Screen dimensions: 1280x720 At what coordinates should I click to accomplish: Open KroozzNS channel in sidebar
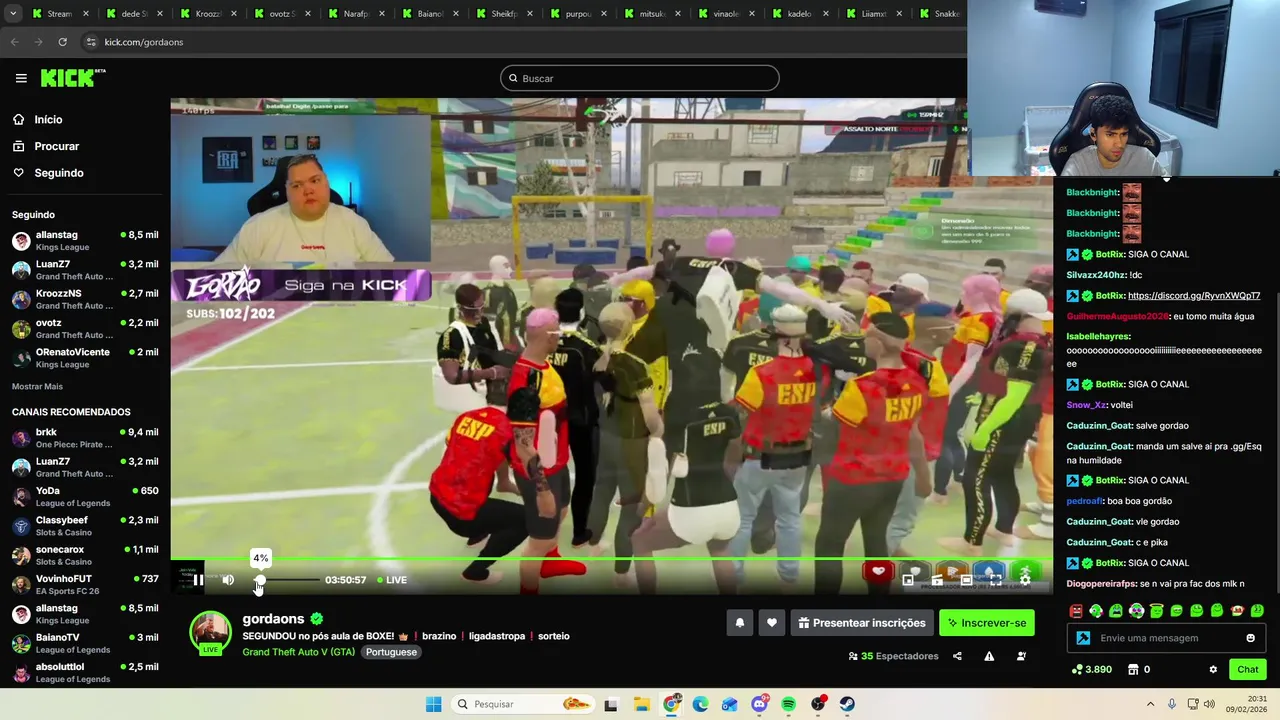pyautogui.click(x=85, y=299)
